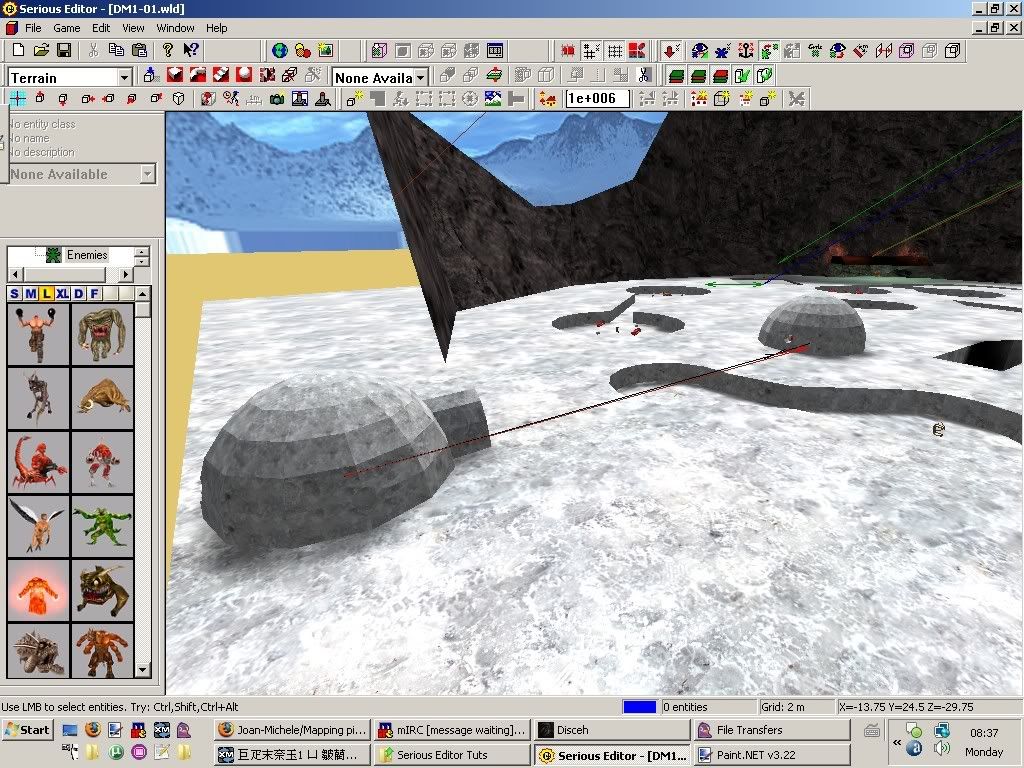This screenshot has width=1024, height=768.
Task: Save the world with floppy disk icon
Action: (63, 50)
